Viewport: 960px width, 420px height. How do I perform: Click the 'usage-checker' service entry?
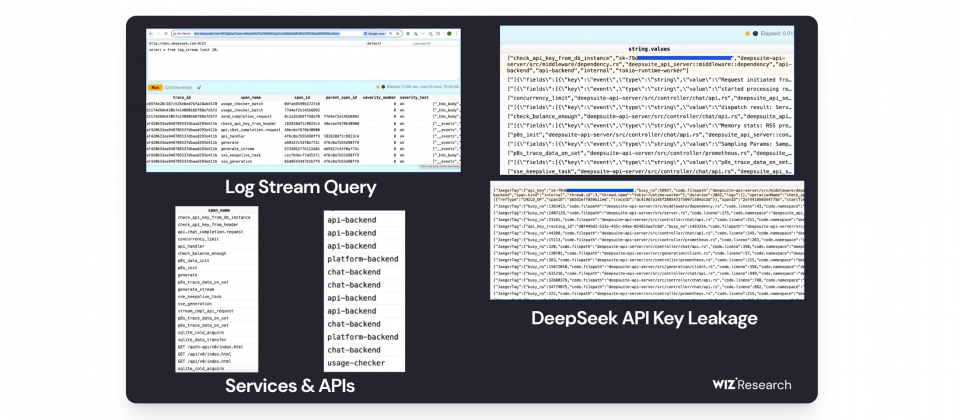356,363
